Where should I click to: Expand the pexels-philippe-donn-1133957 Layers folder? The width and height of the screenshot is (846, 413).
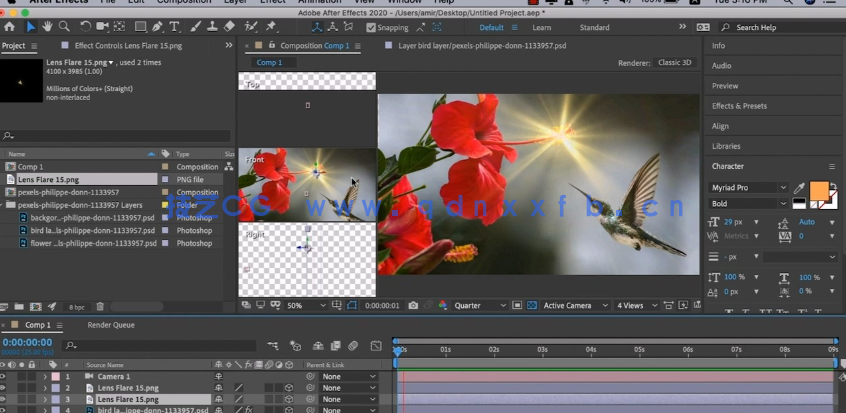pos(2,205)
